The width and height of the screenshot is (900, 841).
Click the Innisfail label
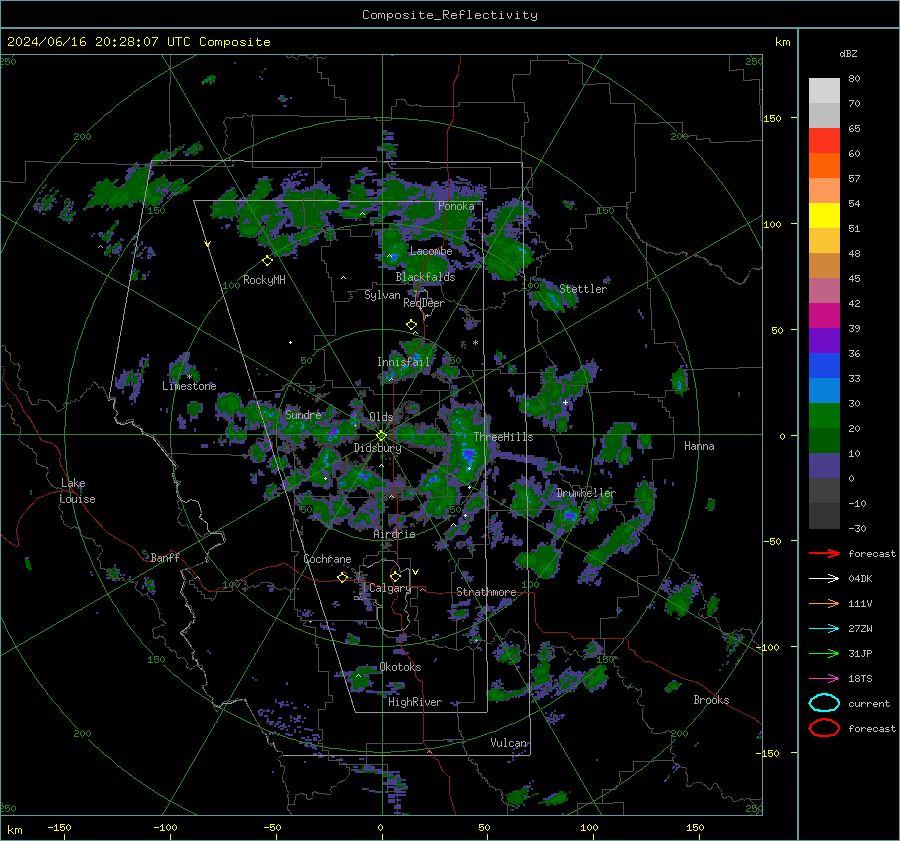403,362
